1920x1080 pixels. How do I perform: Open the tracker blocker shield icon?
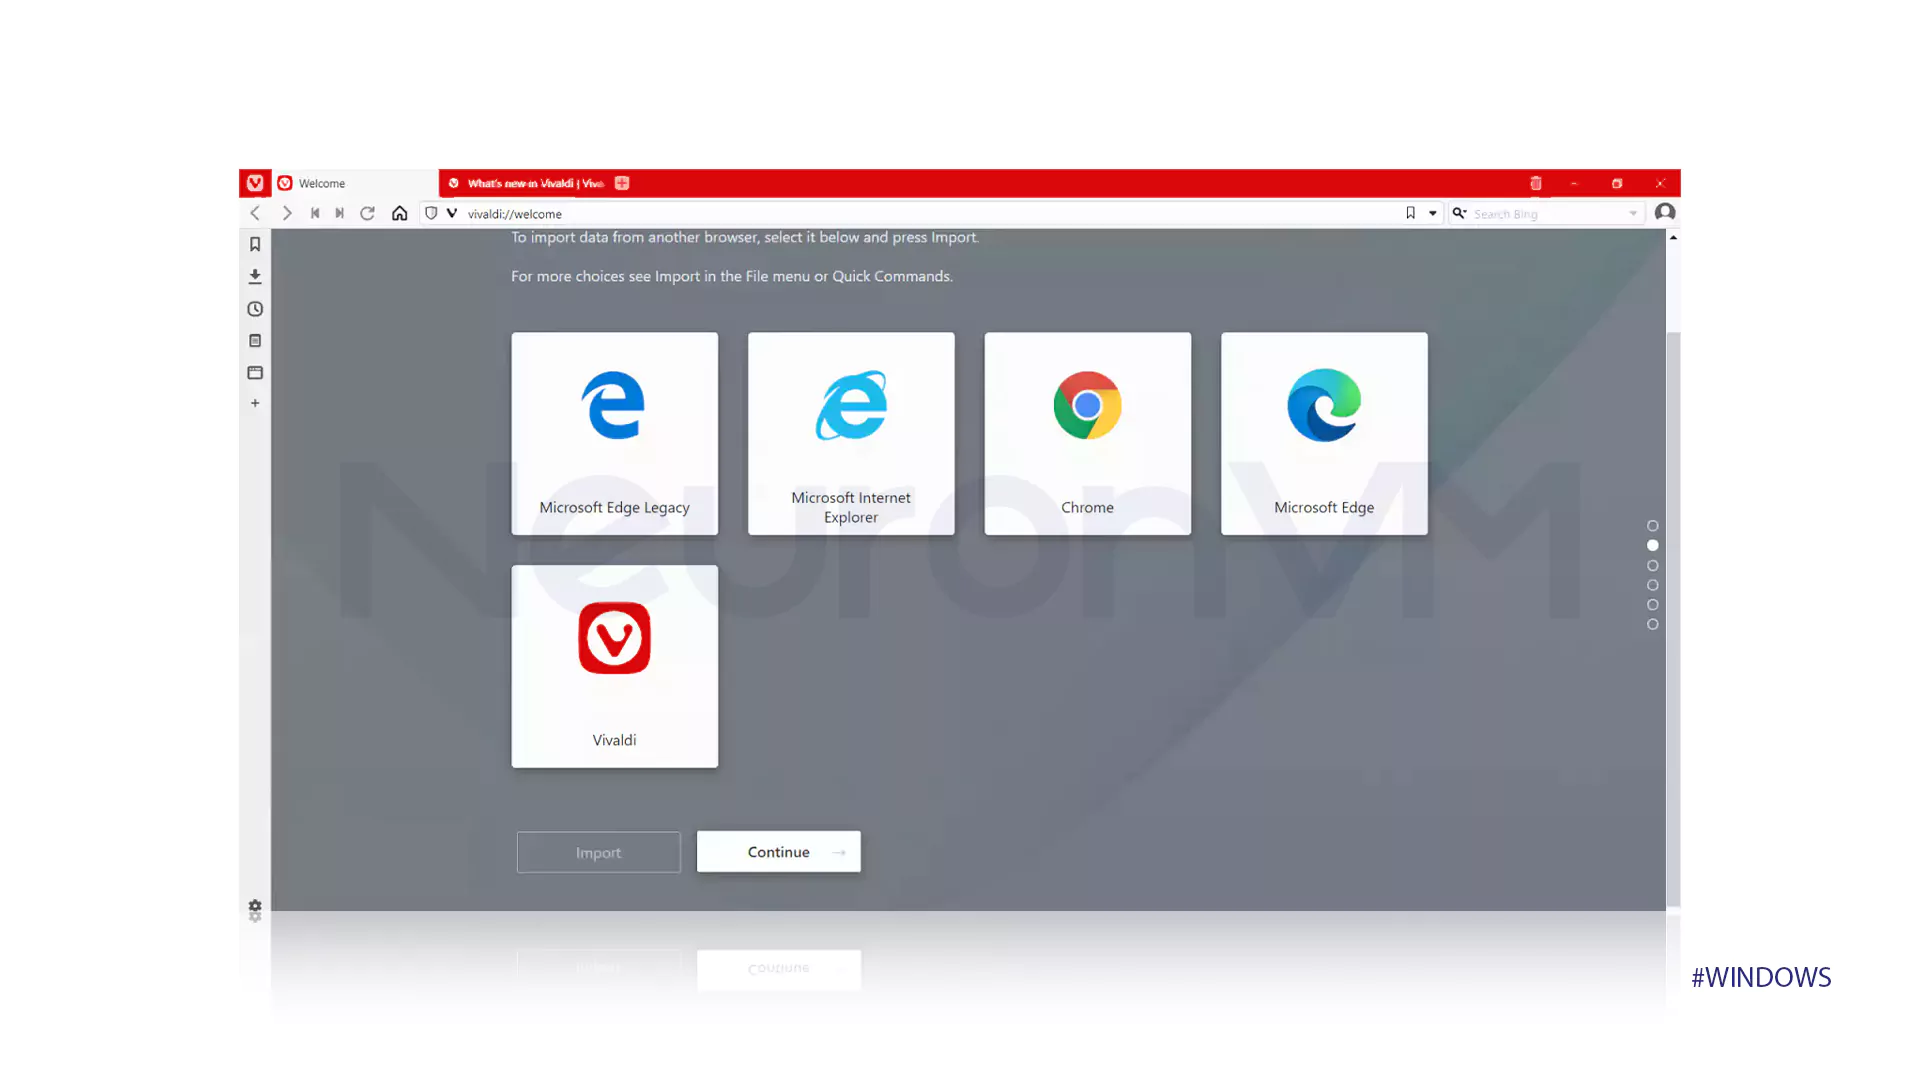pos(431,213)
